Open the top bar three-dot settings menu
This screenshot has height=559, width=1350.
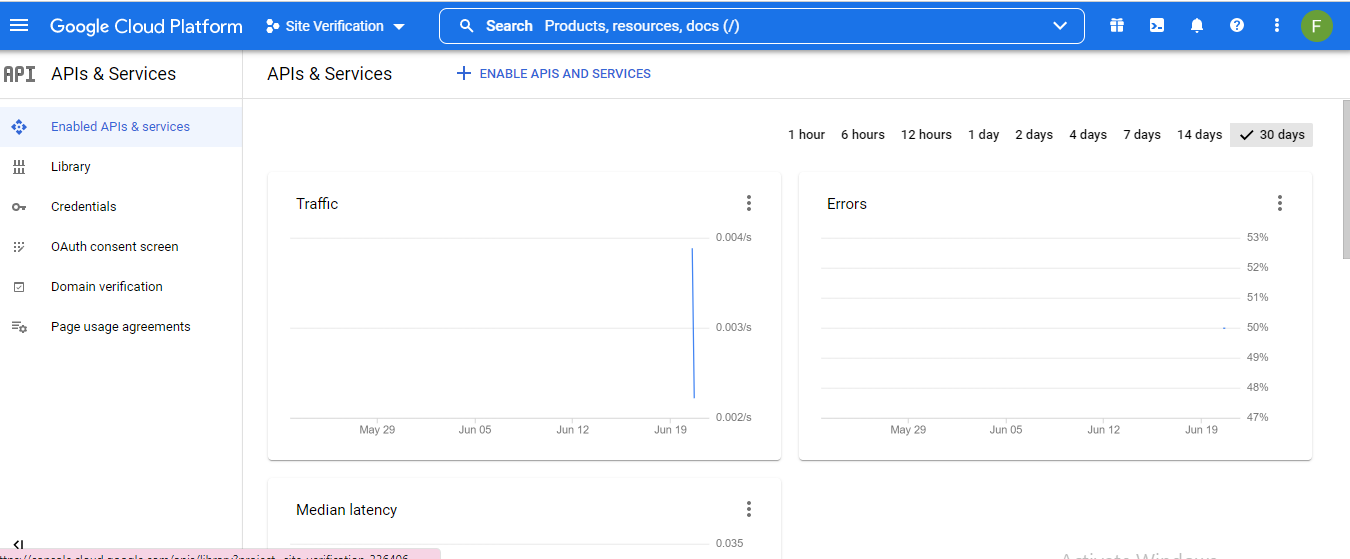(x=1277, y=26)
